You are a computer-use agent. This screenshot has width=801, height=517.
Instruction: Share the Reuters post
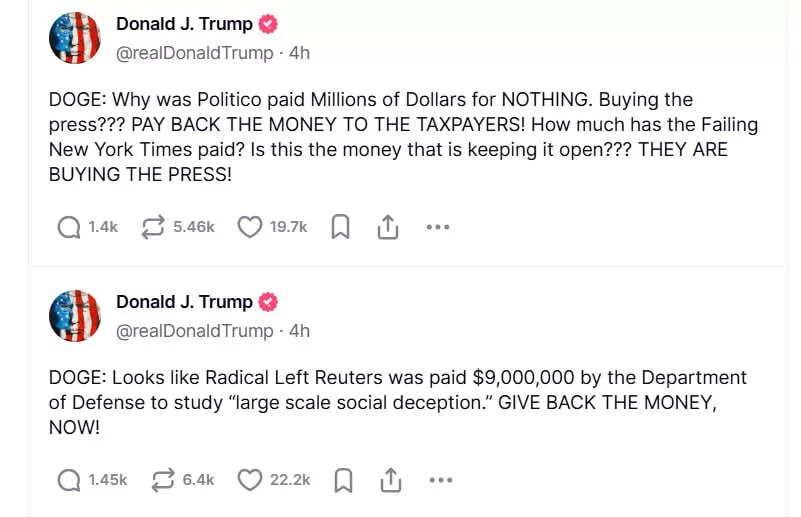coord(391,481)
